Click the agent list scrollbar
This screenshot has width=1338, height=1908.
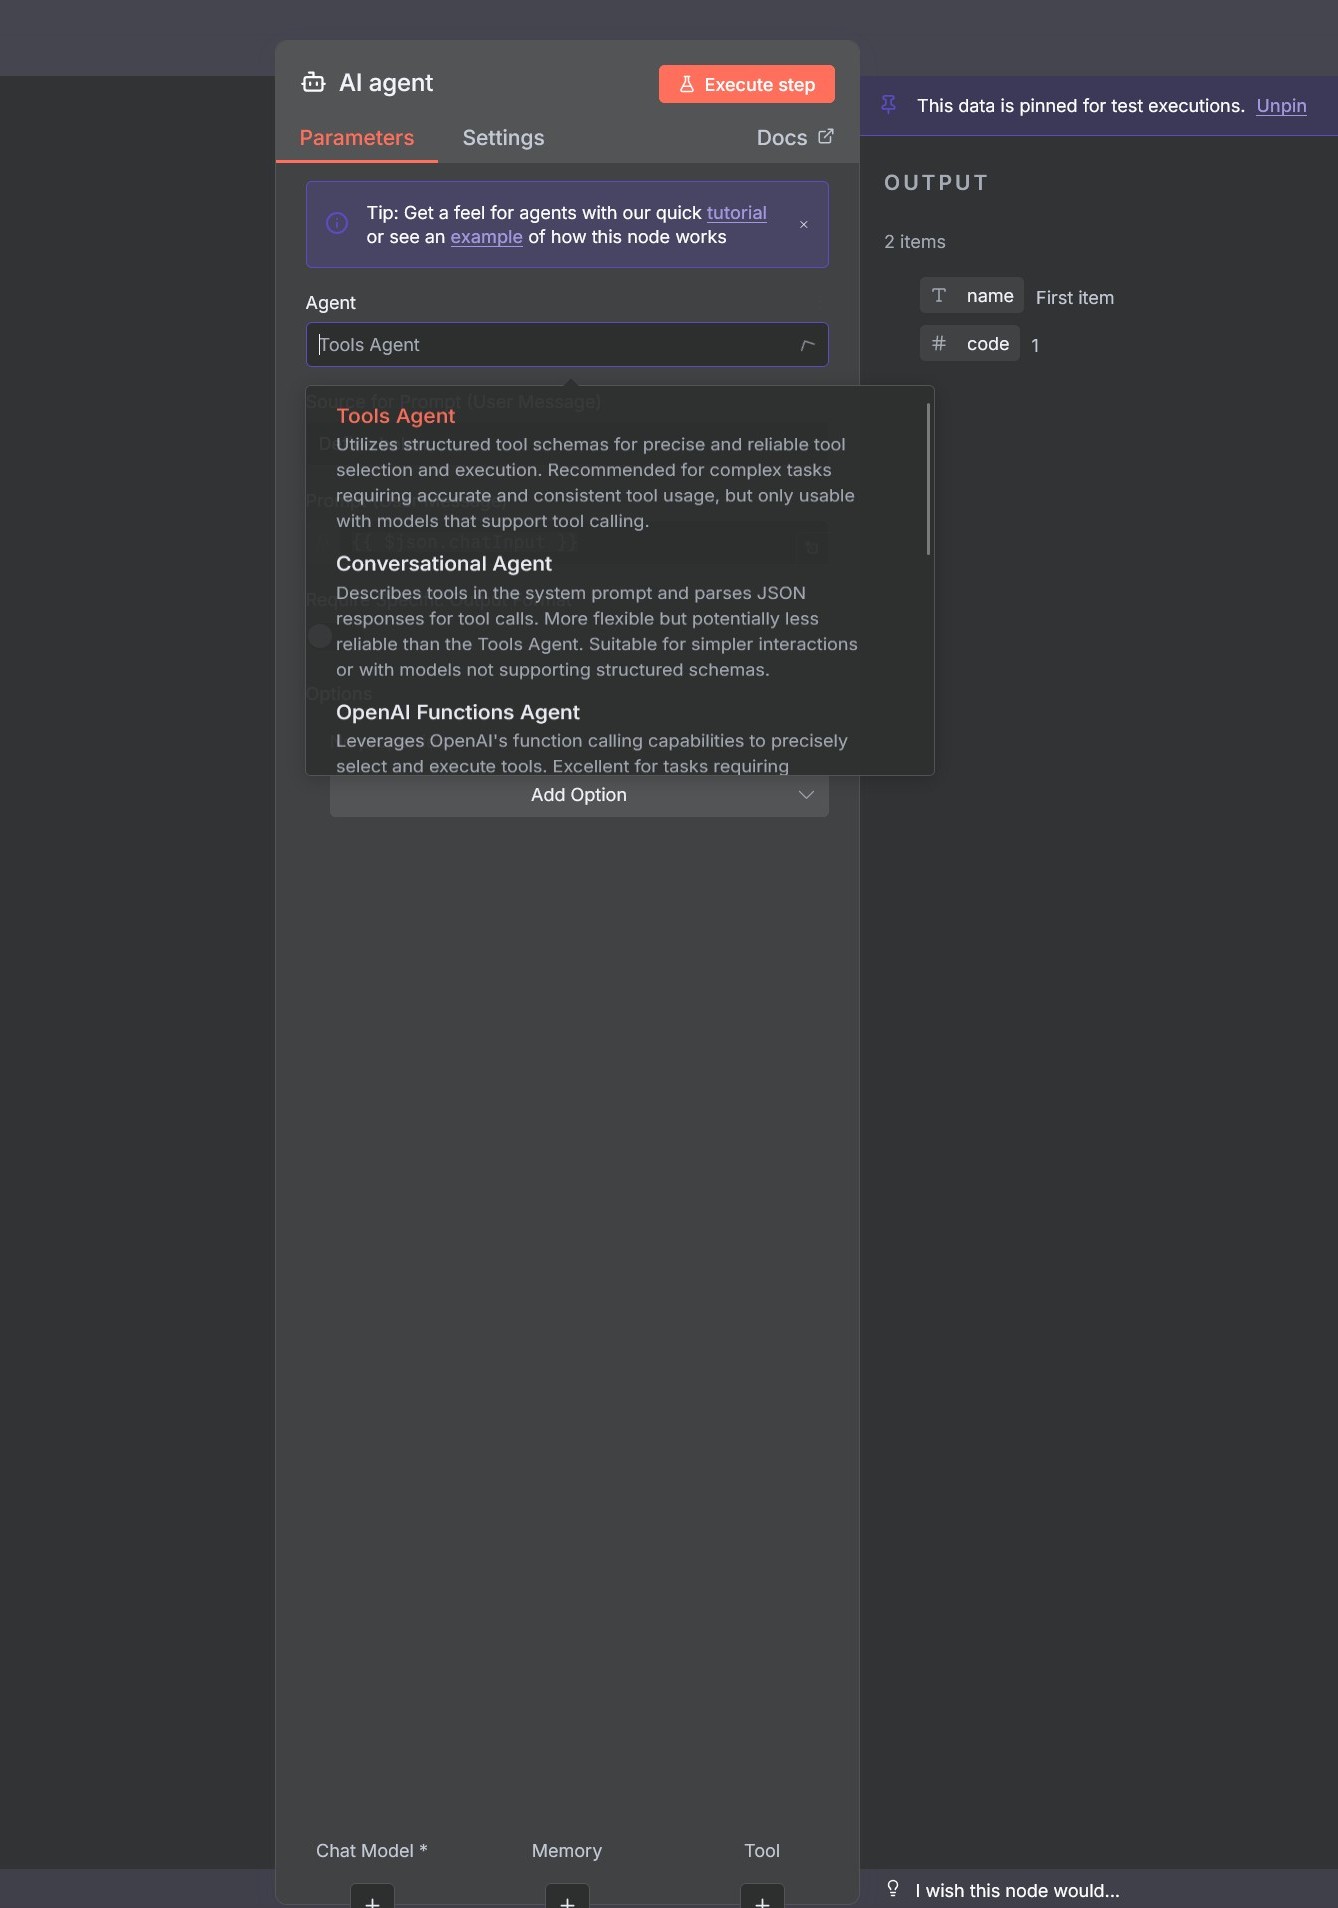point(928,479)
